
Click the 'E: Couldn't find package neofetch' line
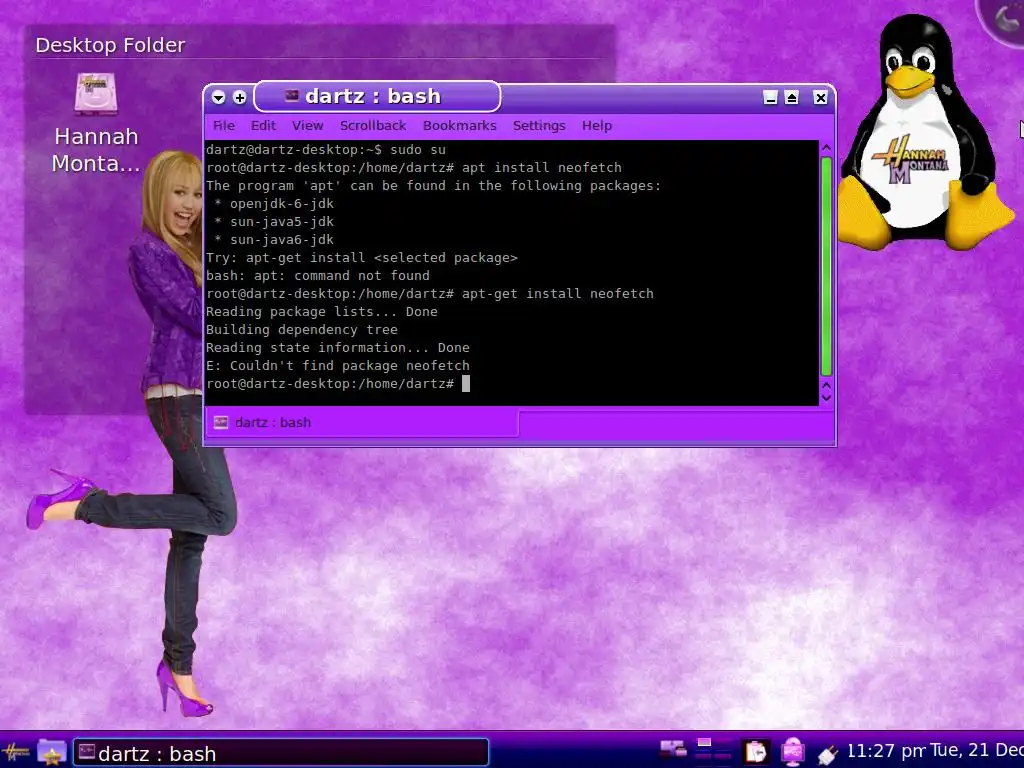[338, 366]
